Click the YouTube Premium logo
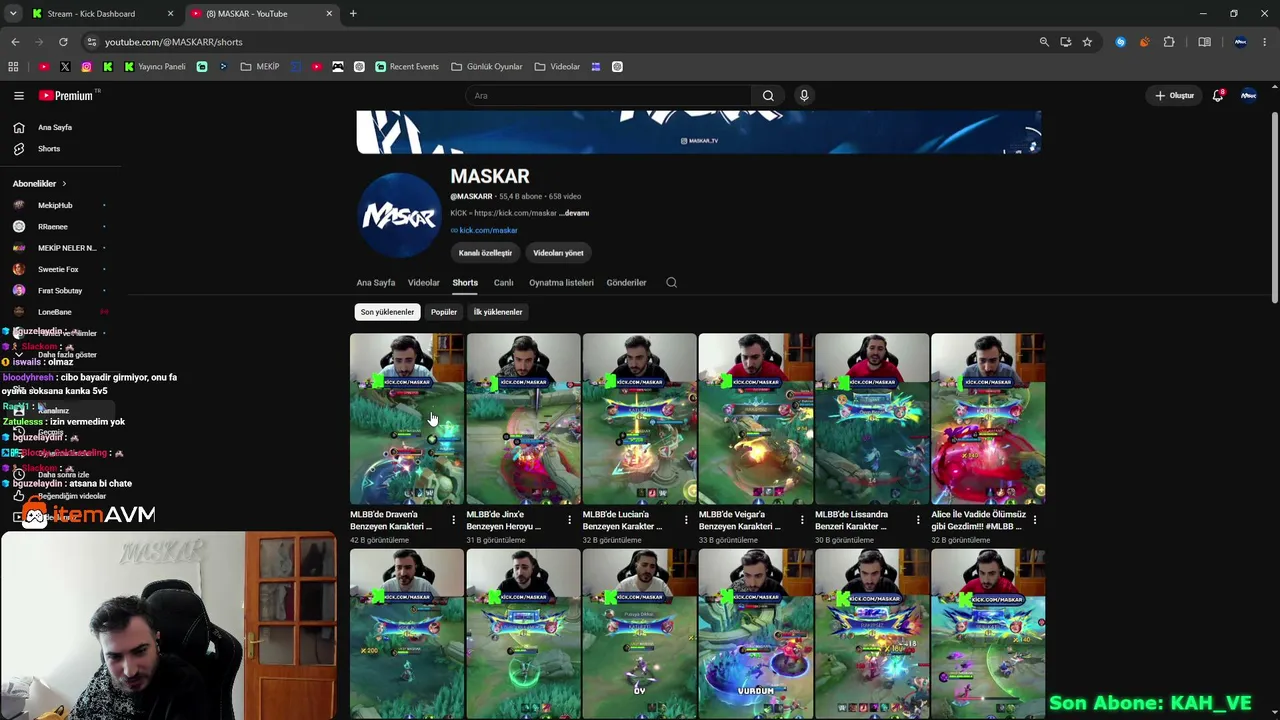Image resolution: width=1280 pixels, height=720 pixels. pos(68,96)
